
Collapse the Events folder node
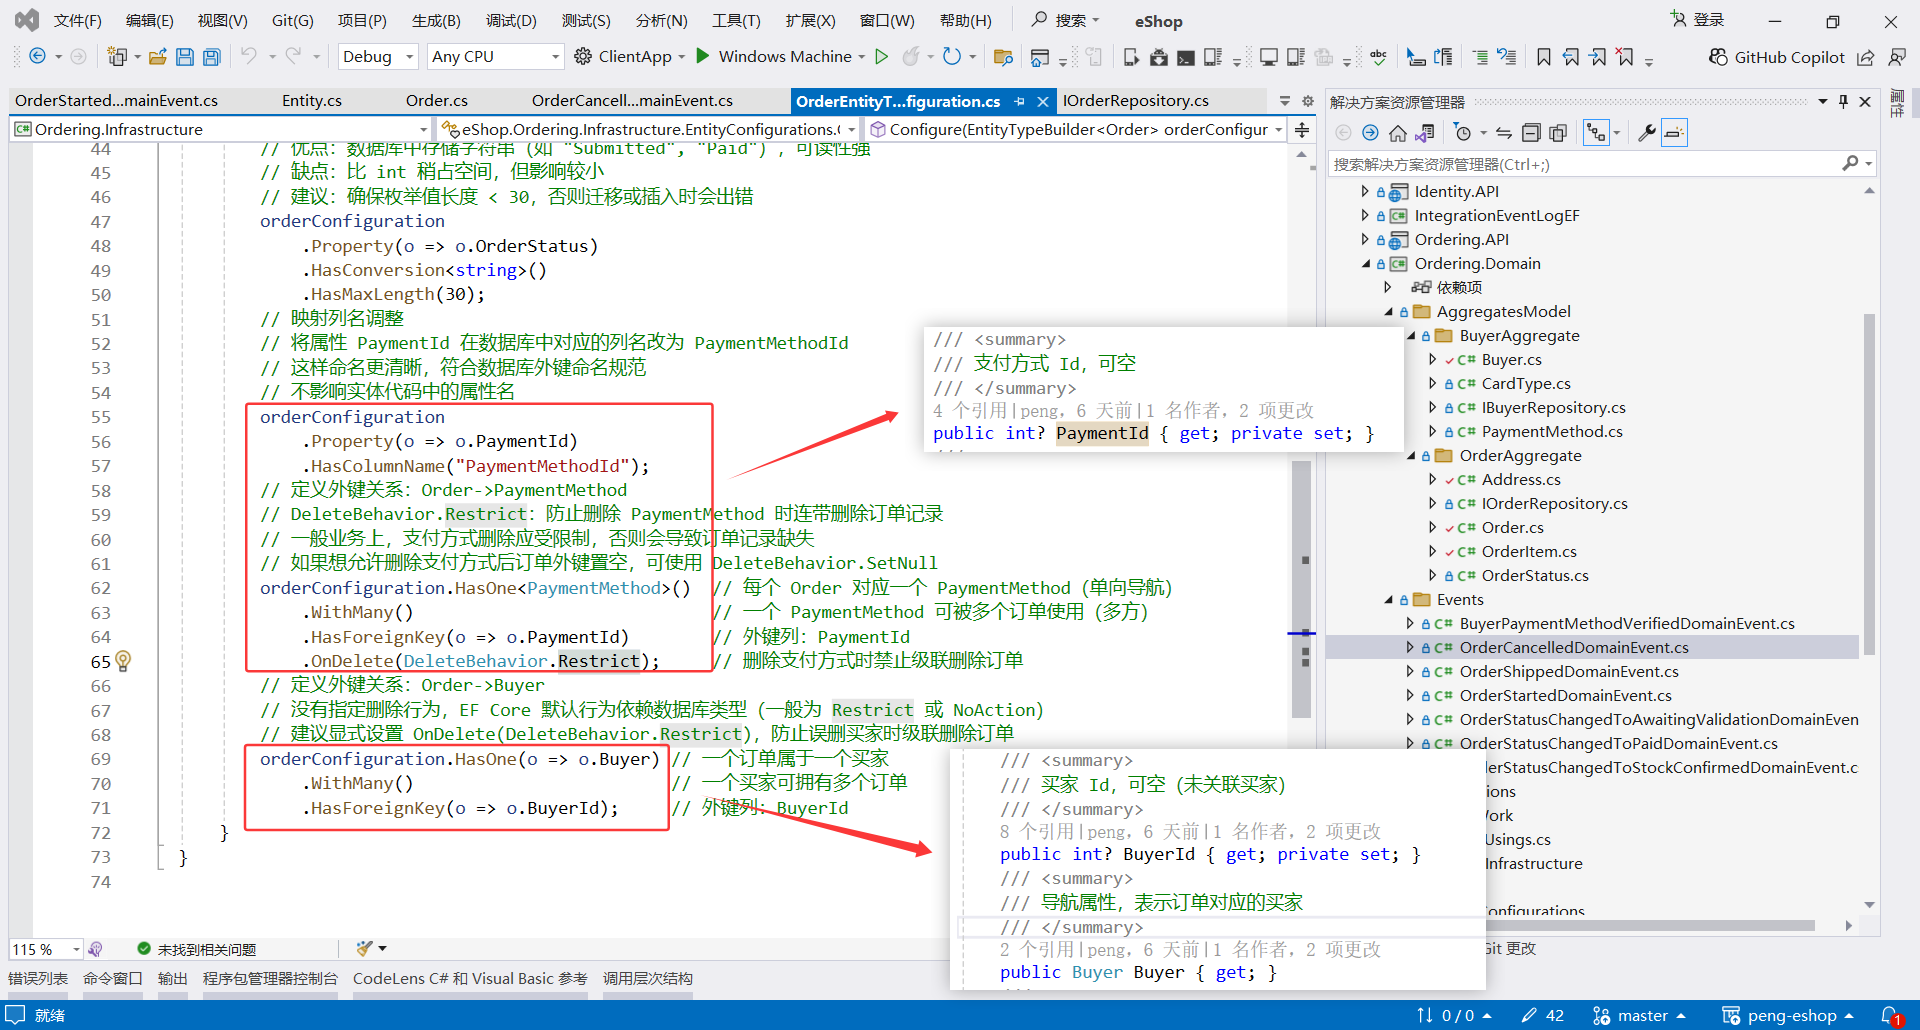(x=1388, y=599)
